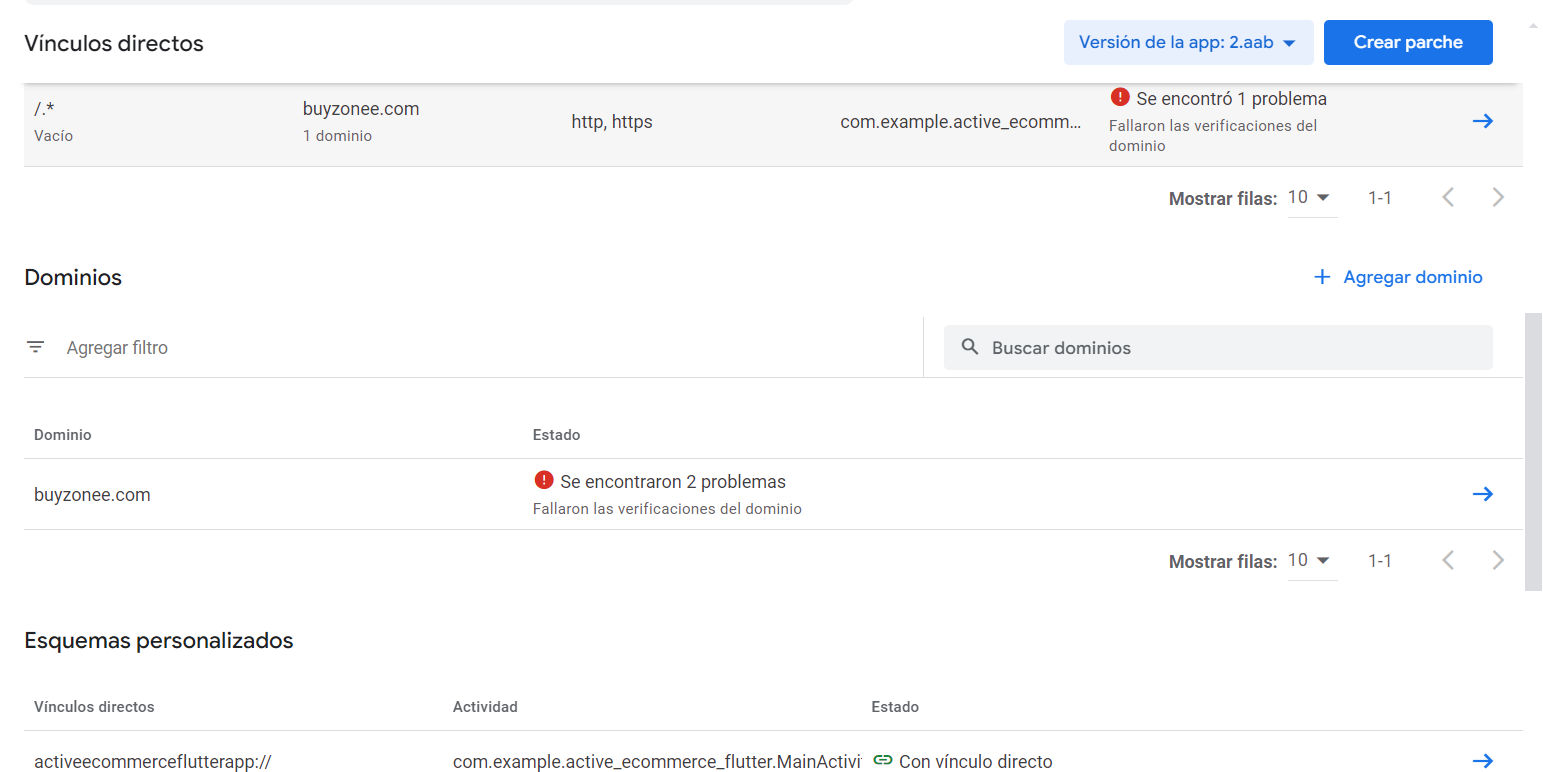This screenshot has width=1543, height=772.
Task: Go to next page in the deep links table
Action: (x=1497, y=197)
